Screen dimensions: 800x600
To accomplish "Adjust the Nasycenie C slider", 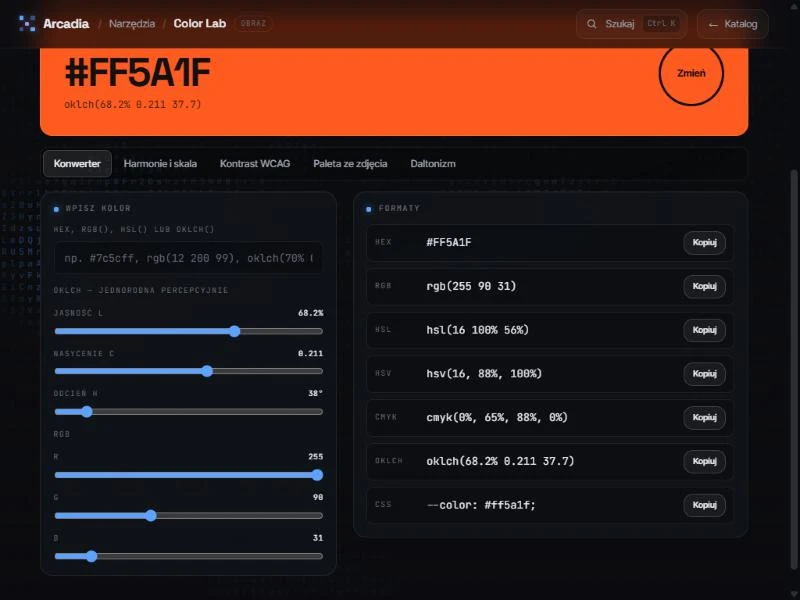I will point(188,371).
